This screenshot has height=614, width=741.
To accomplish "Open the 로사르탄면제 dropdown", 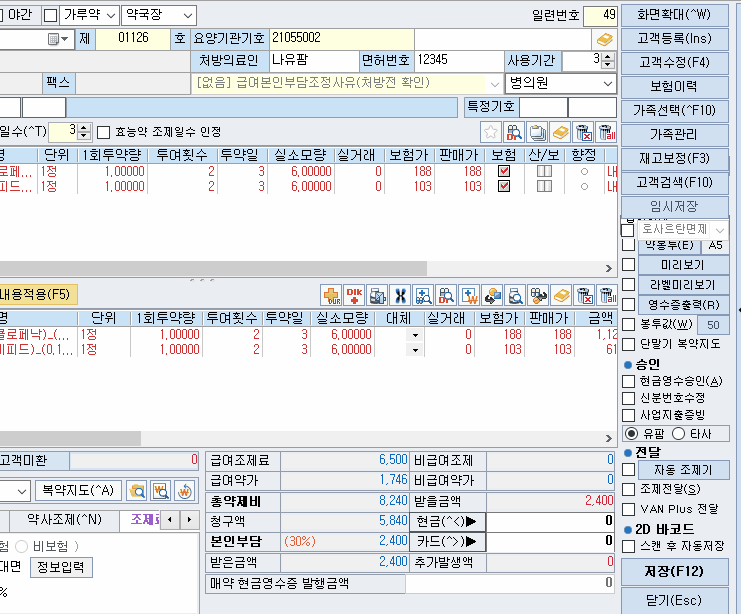I will [720, 230].
